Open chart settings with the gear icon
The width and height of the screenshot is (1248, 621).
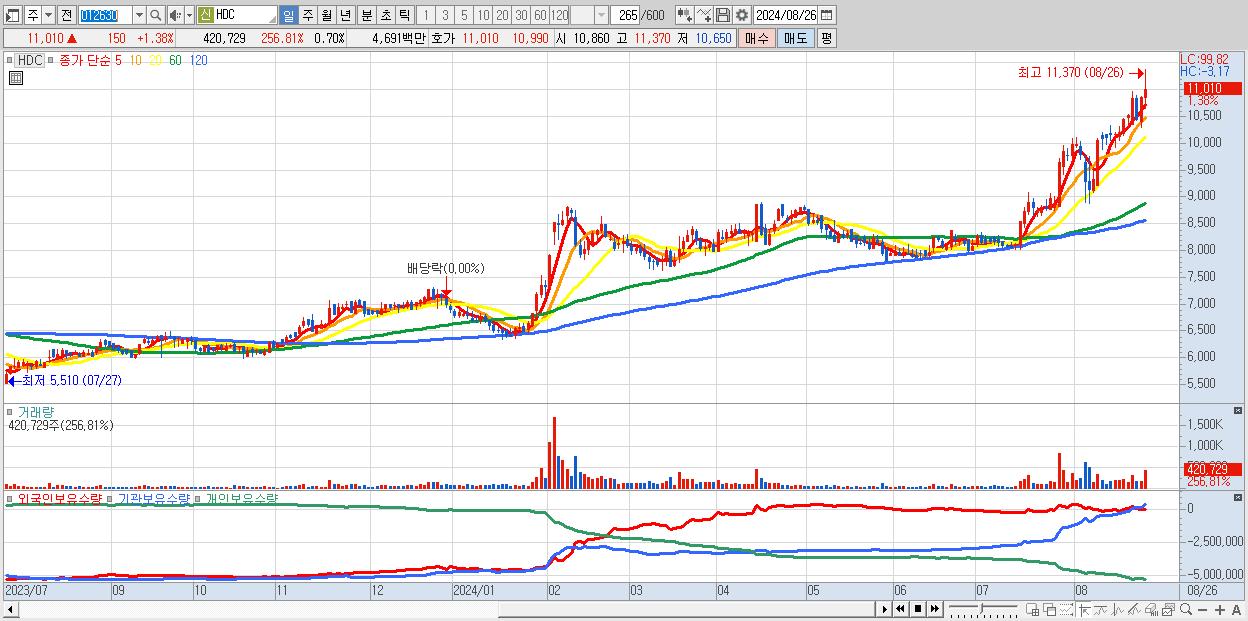coord(741,15)
